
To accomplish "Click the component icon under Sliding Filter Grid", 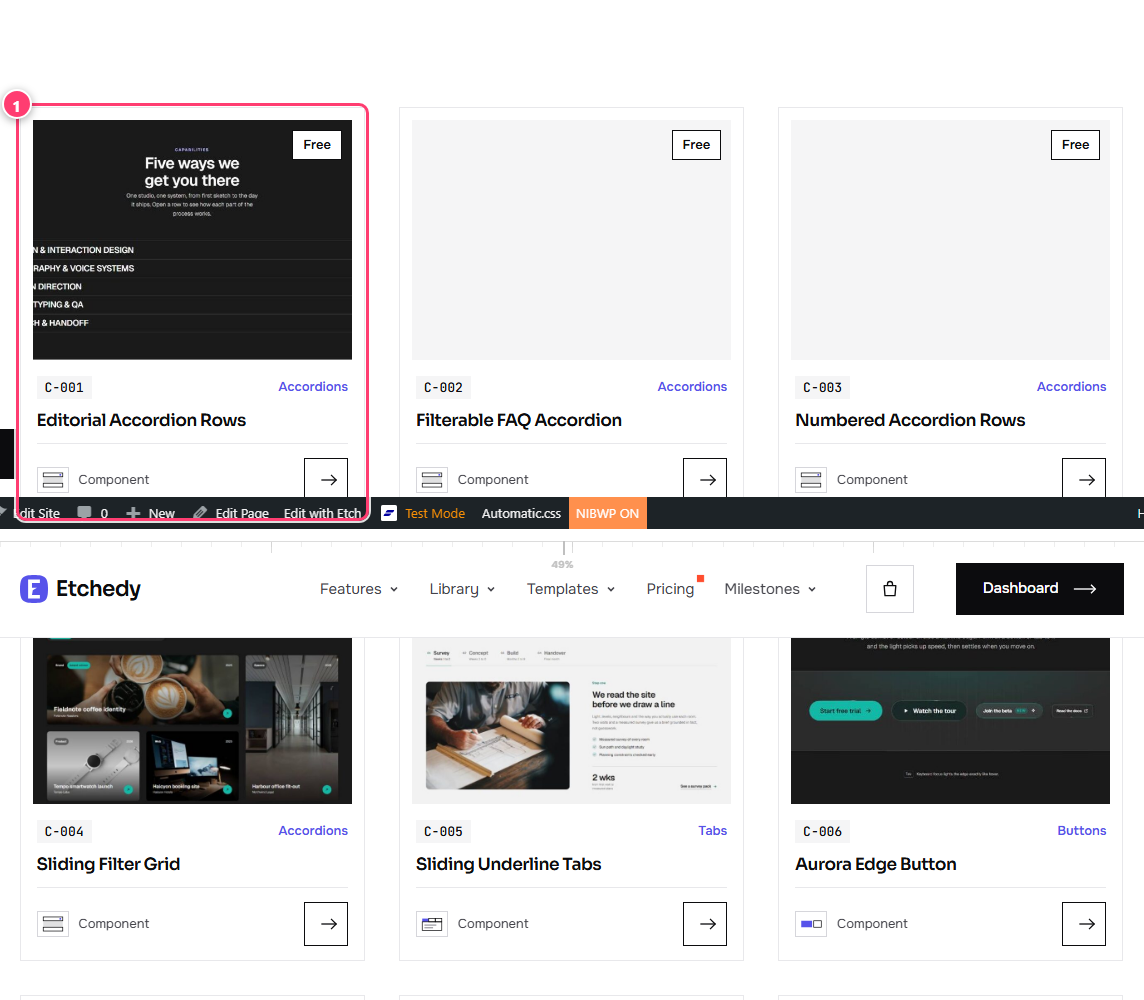I will (53, 924).
